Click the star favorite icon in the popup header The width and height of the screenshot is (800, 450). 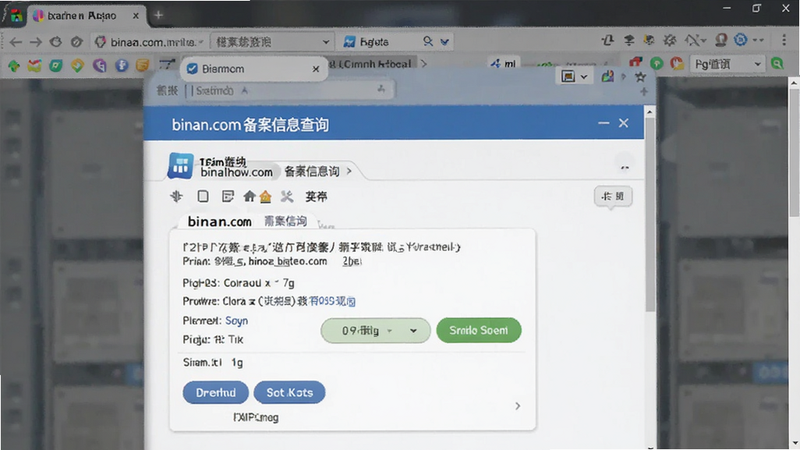point(640,77)
